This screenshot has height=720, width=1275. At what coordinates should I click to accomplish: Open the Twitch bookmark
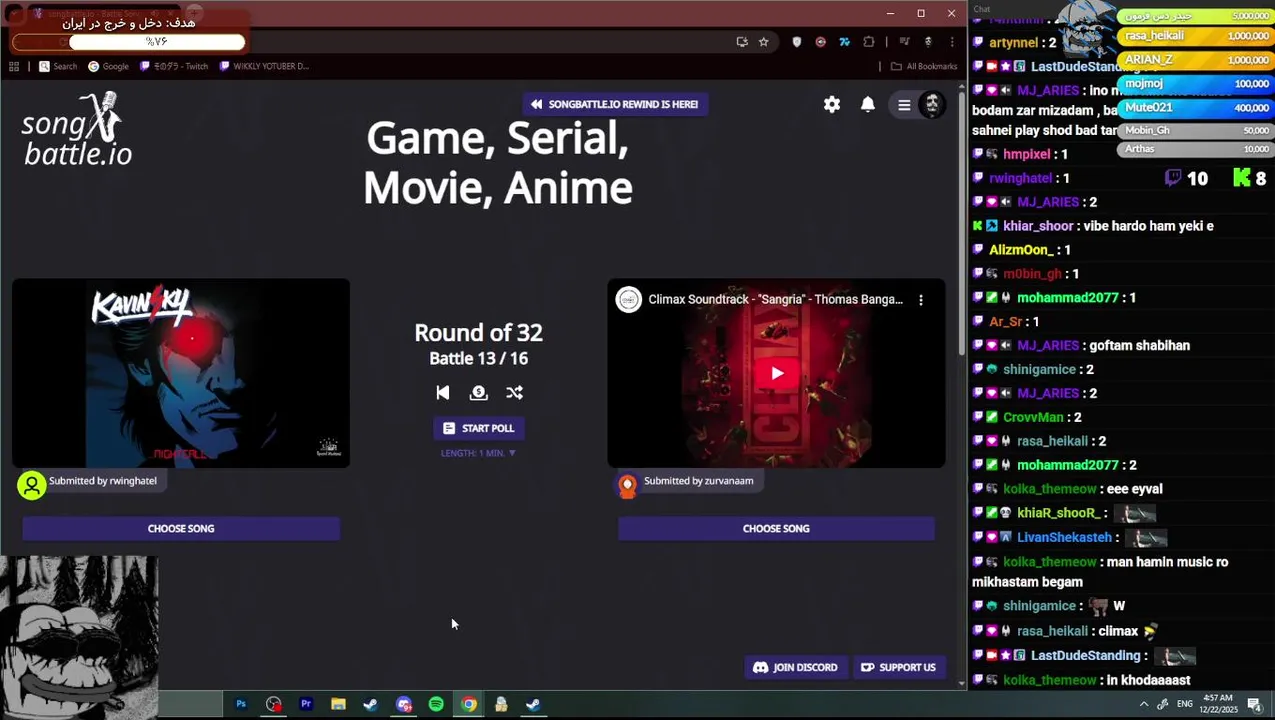pos(174,66)
